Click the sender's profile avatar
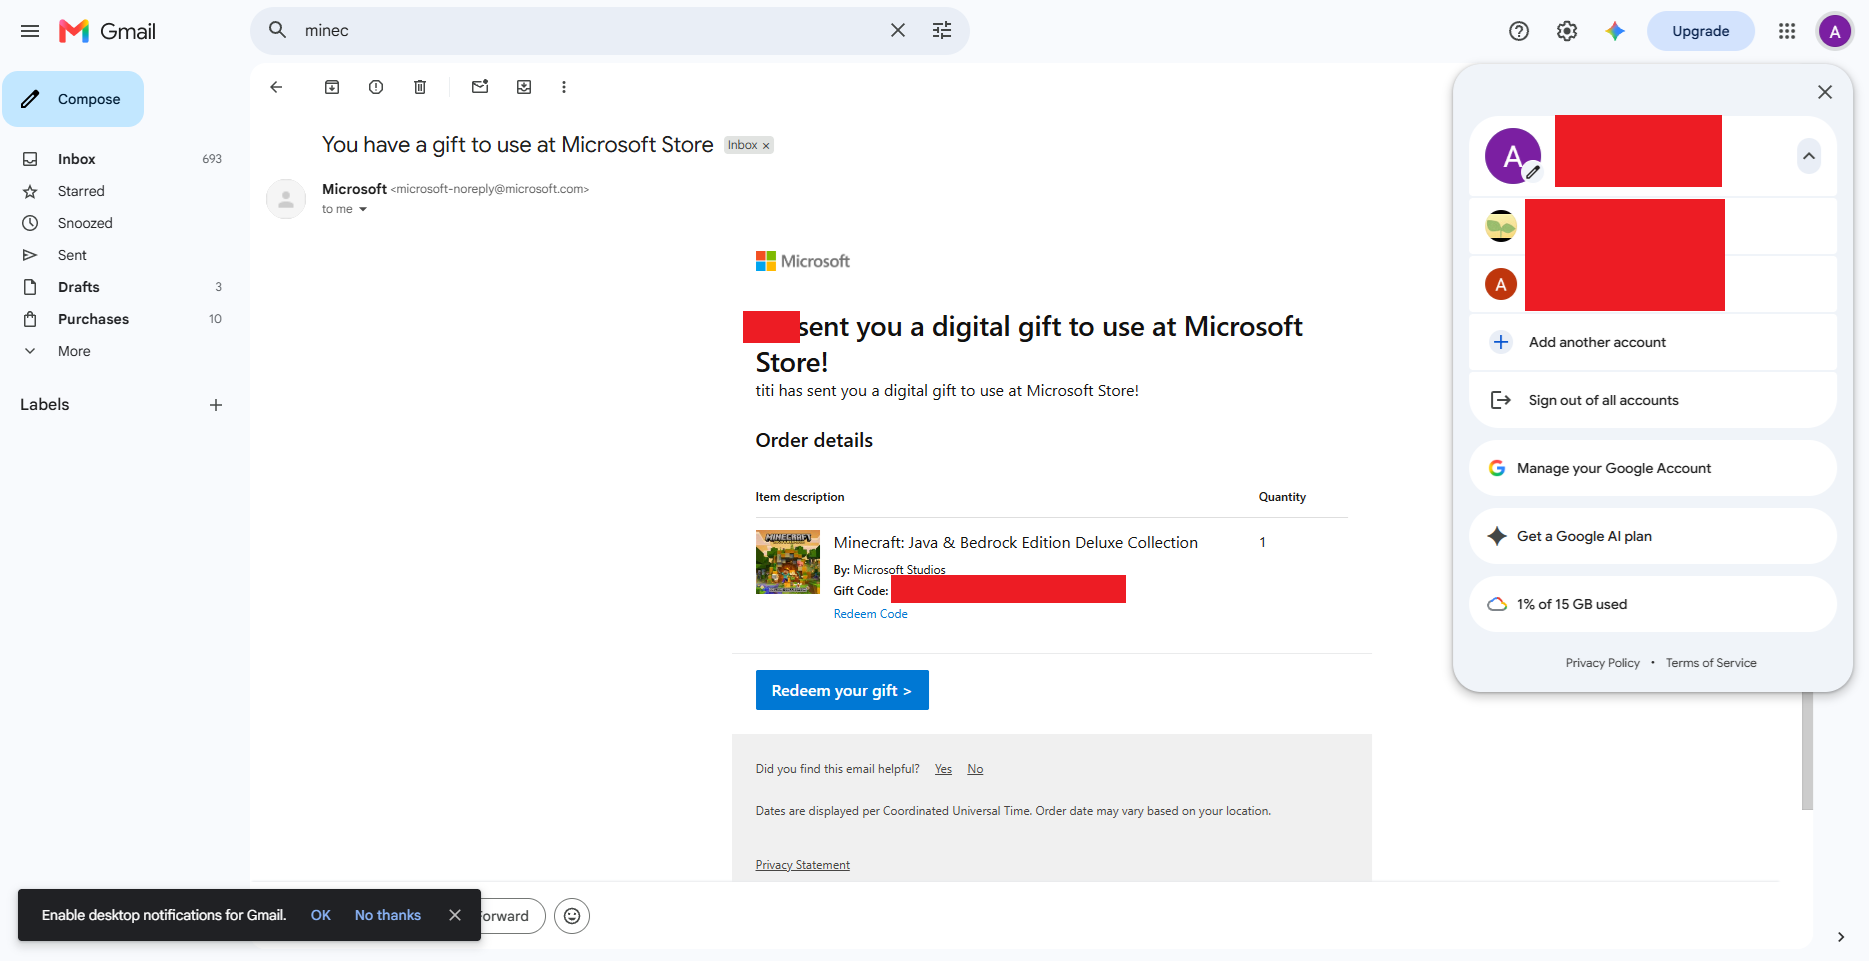1869x961 pixels. point(286,199)
